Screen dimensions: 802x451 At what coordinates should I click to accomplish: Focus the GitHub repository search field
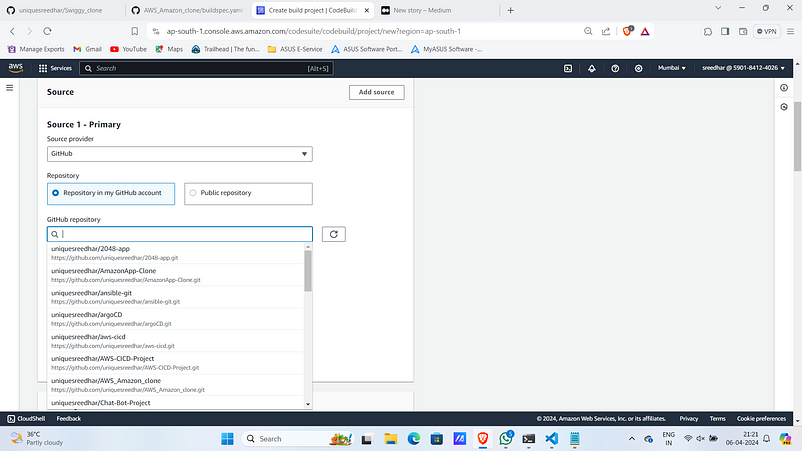click(180, 234)
